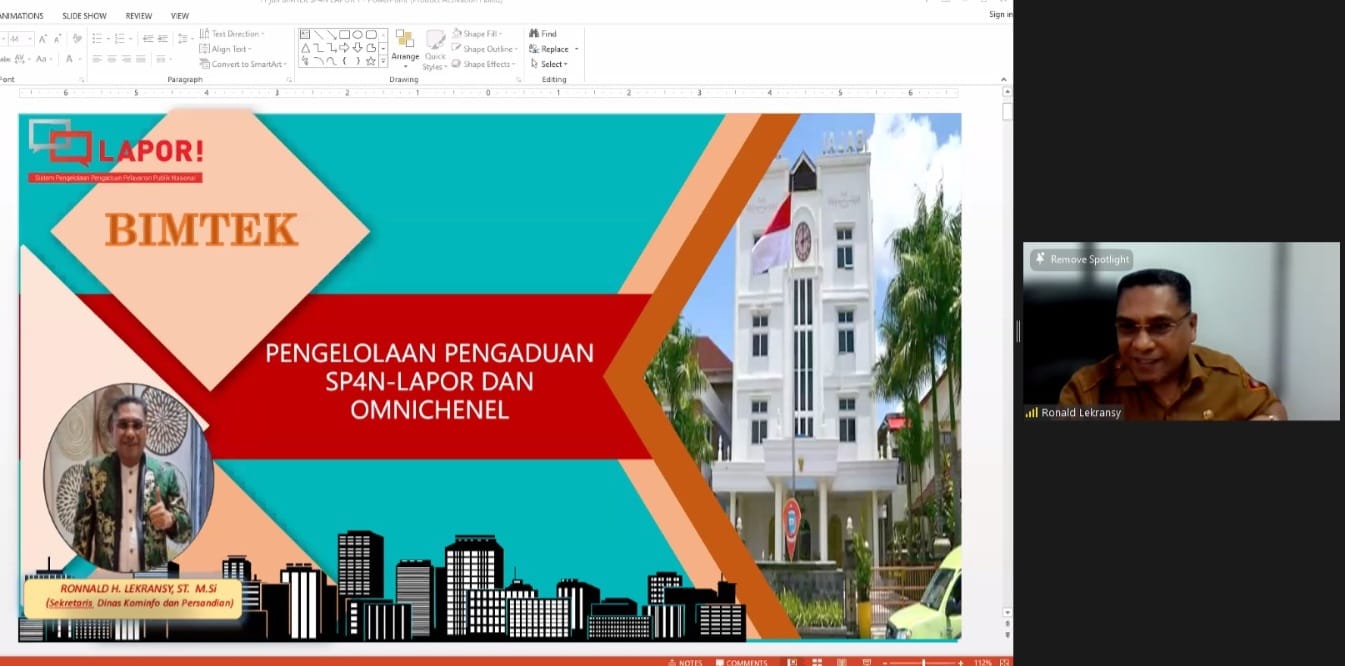Click the Find button in Editing group

click(543, 34)
